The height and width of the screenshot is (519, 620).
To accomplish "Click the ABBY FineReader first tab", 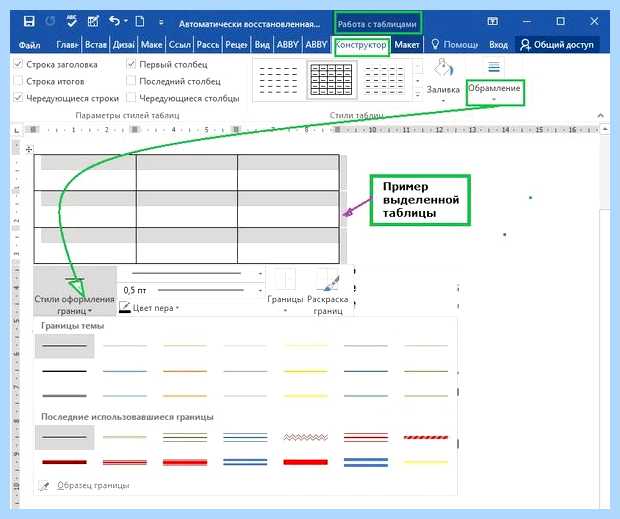I will [287, 45].
